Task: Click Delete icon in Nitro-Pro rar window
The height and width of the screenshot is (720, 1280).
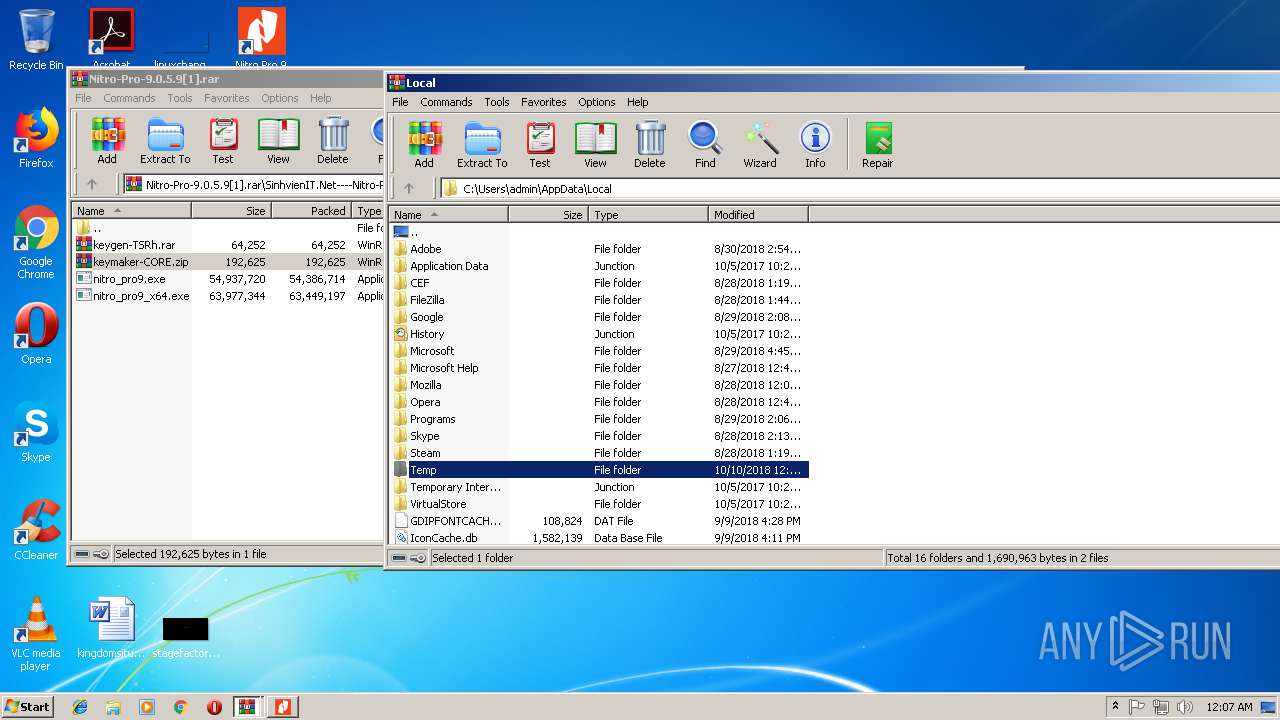Action: 333,140
